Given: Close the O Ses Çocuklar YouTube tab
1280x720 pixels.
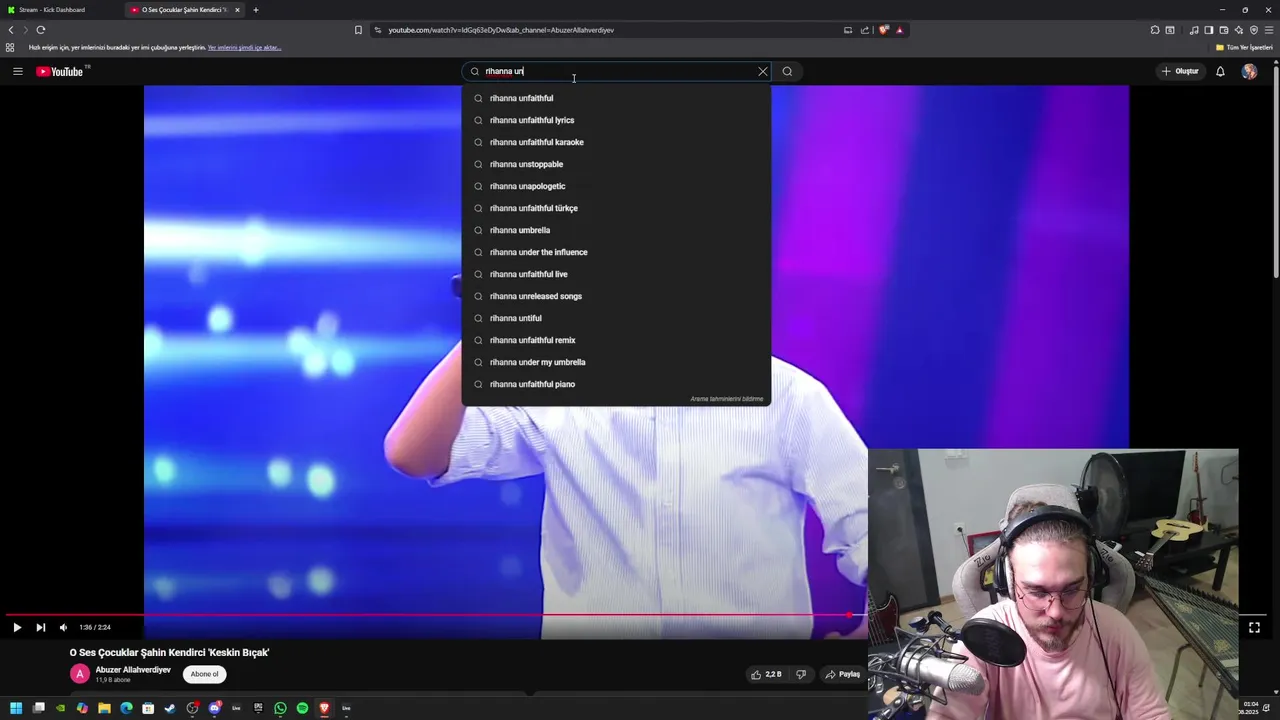Looking at the screenshot, I should click(237, 10).
